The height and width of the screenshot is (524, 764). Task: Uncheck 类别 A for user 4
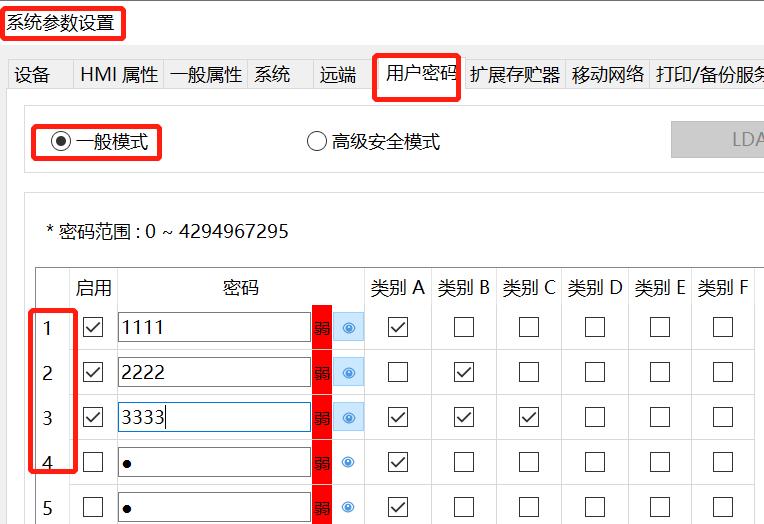tap(398, 462)
